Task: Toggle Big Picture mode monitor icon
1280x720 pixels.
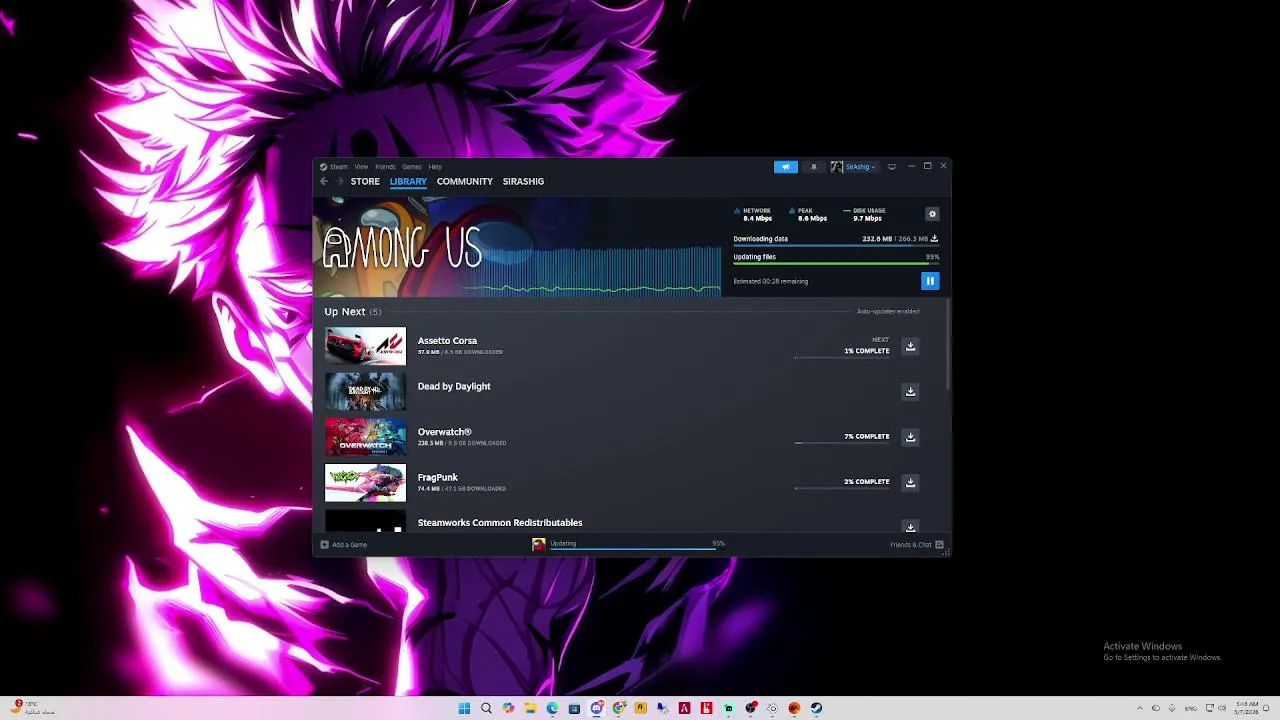Action: (892, 167)
